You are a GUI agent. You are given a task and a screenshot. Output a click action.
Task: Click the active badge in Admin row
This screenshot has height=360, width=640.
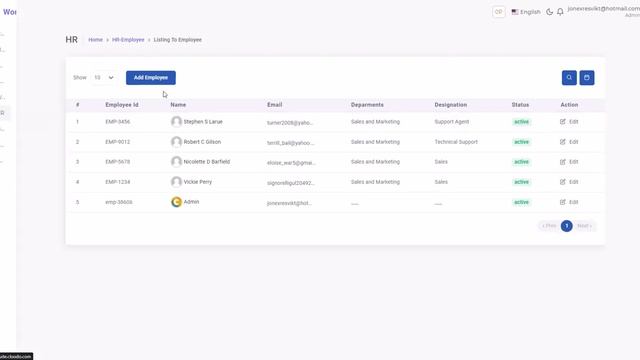click(521, 202)
